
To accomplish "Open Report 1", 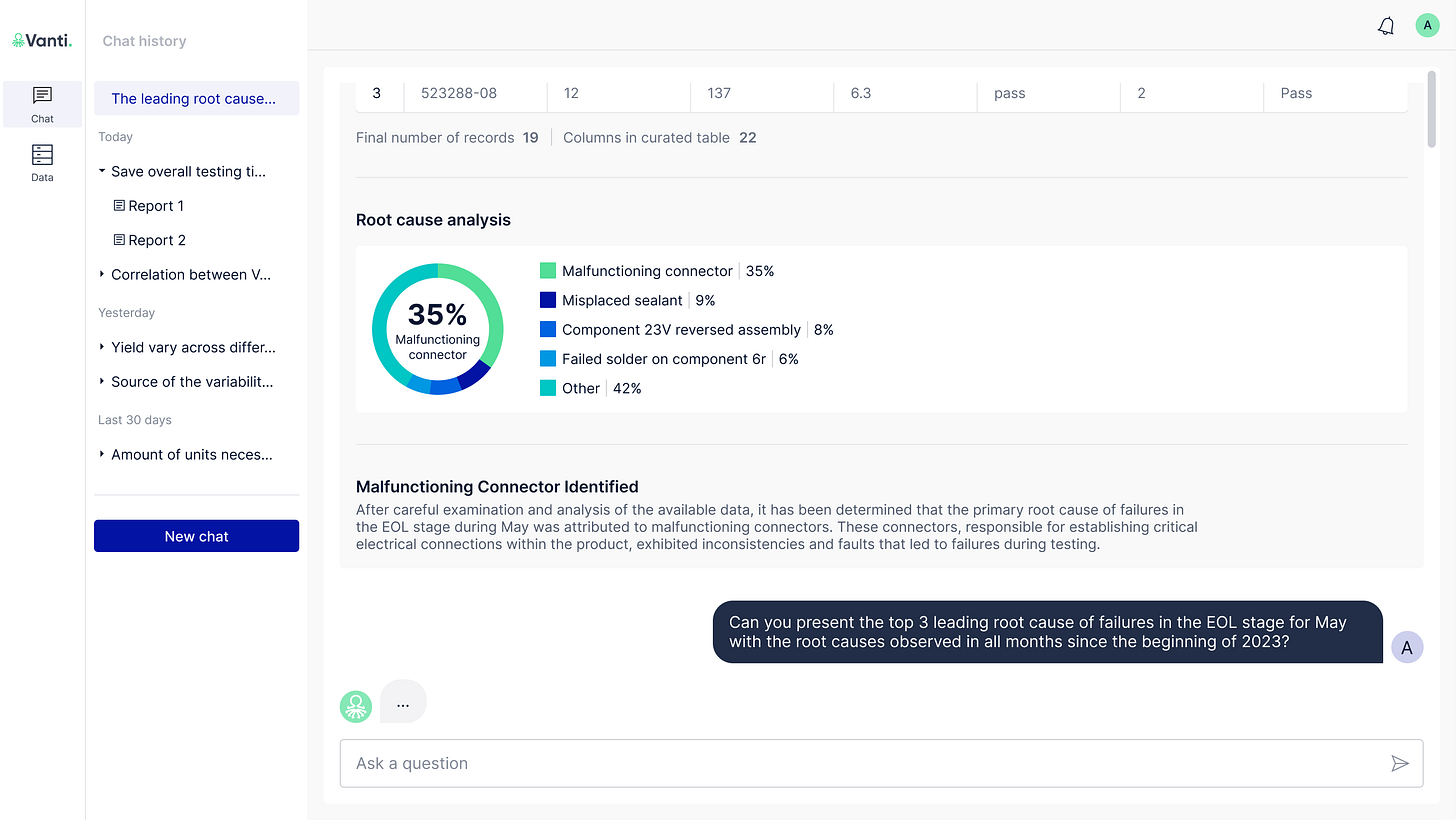I will click(156, 206).
